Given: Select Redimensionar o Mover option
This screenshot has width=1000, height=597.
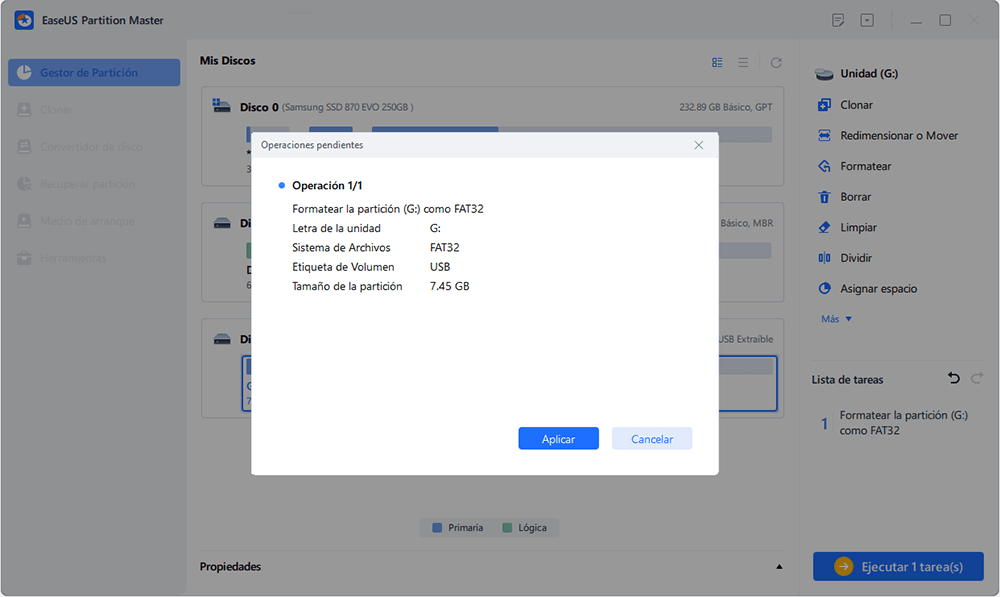Looking at the screenshot, I should (899, 135).
